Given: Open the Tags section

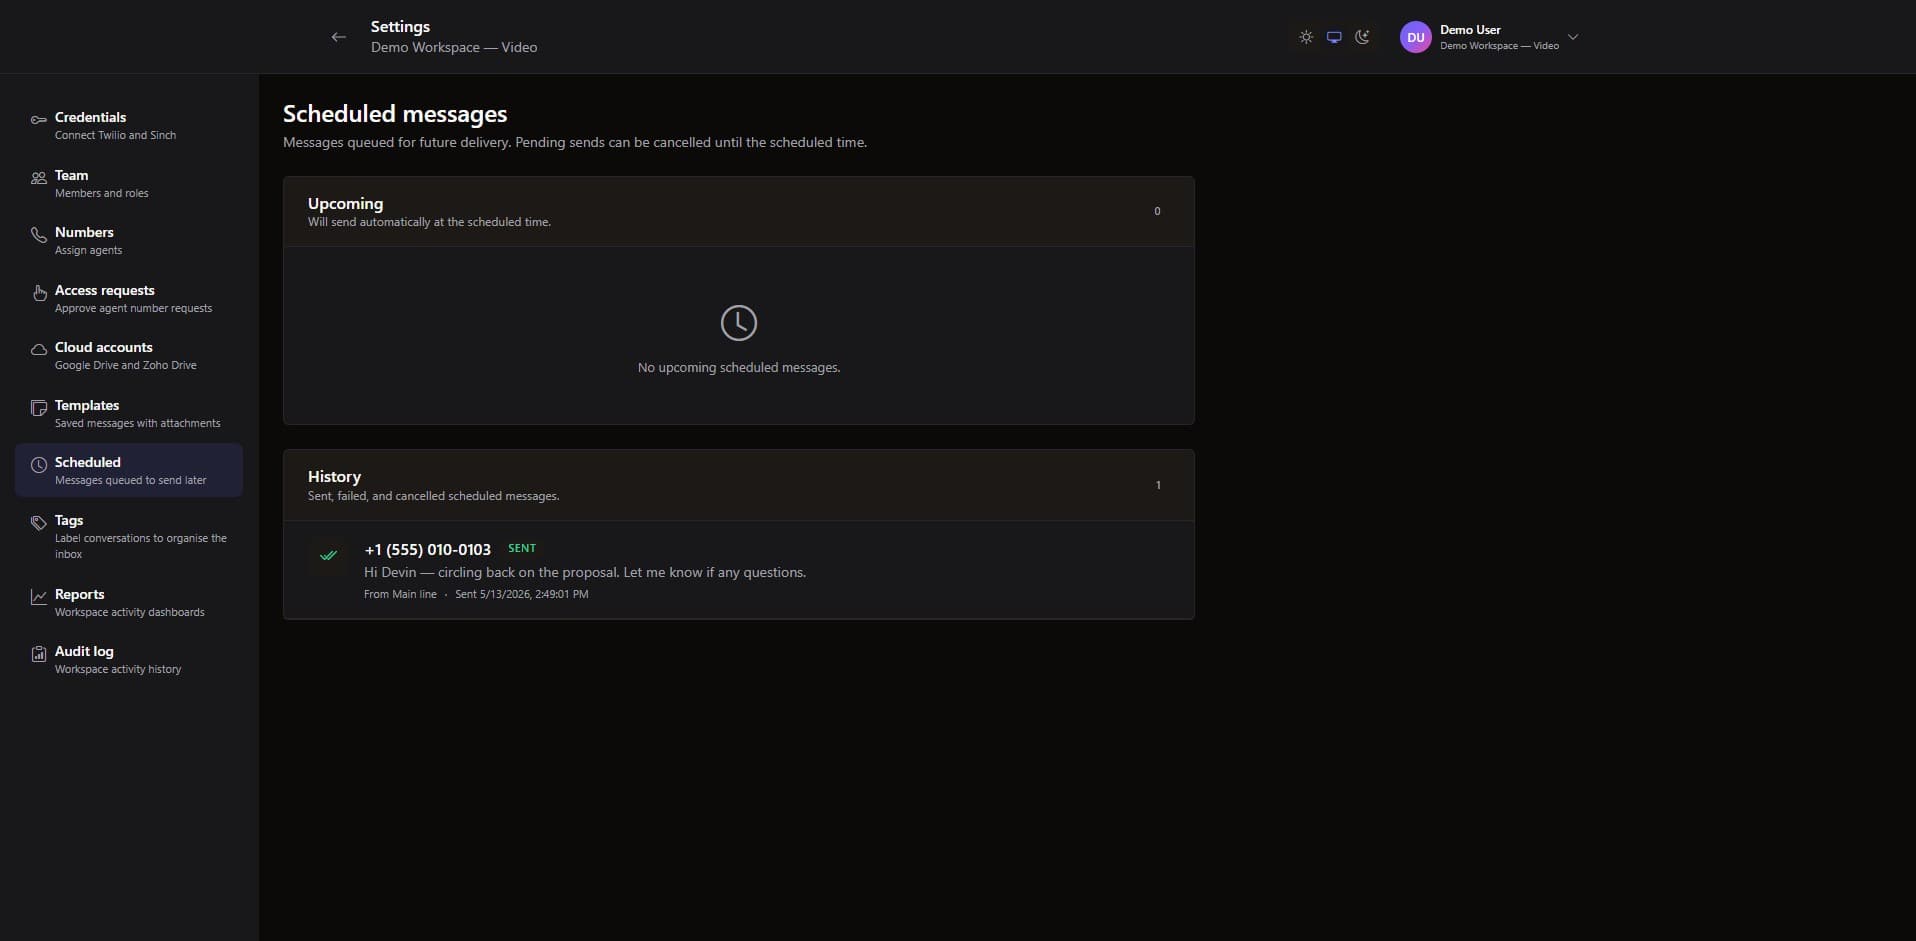Looking at the screenshot, I should point(129,536).
